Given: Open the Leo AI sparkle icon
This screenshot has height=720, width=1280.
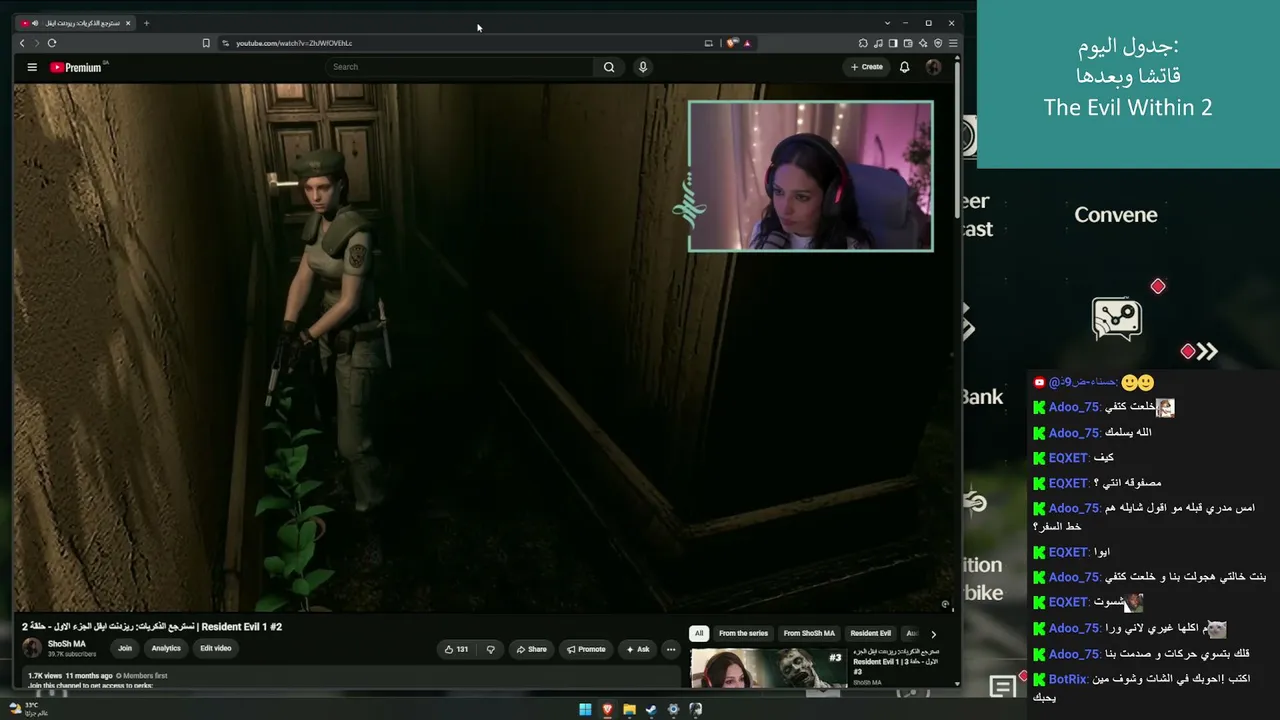Looking at the screenshot, I should [923, 43].
